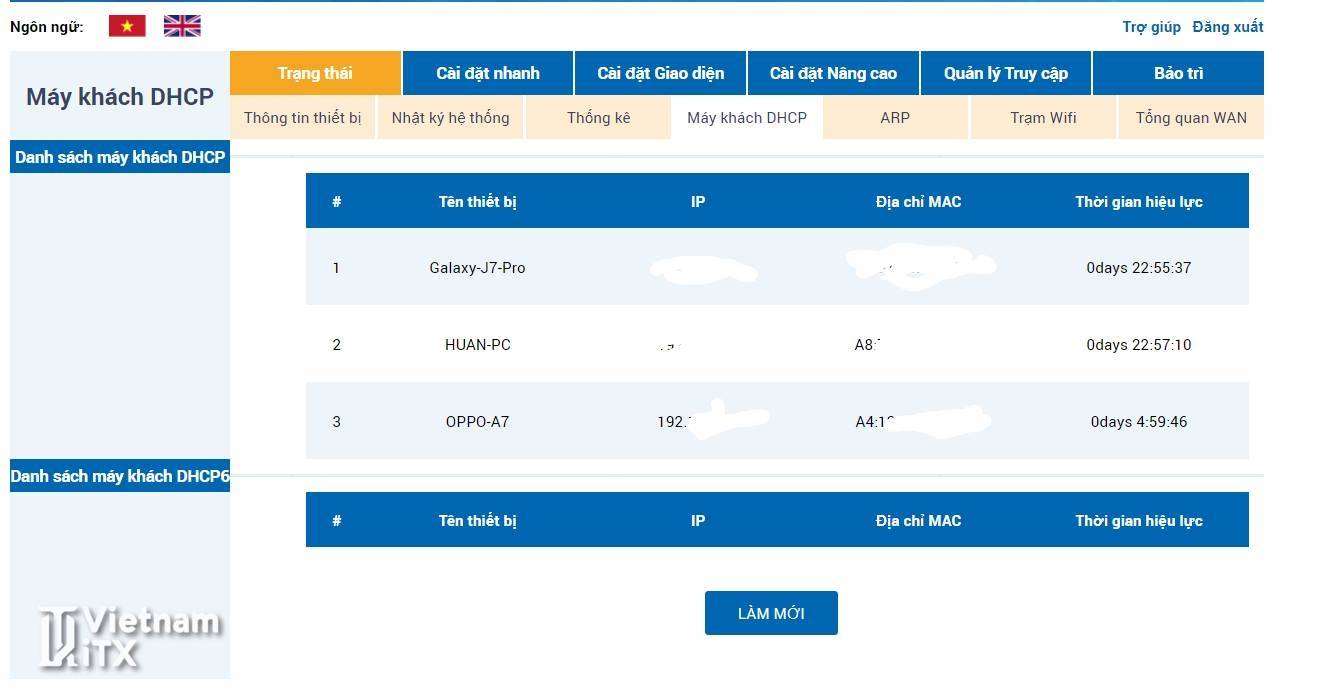Image resolution: width=1318 pixels, height=697 pixels.
Task: Switch language to Vietnamese flag icon
Action: point(127,26)
